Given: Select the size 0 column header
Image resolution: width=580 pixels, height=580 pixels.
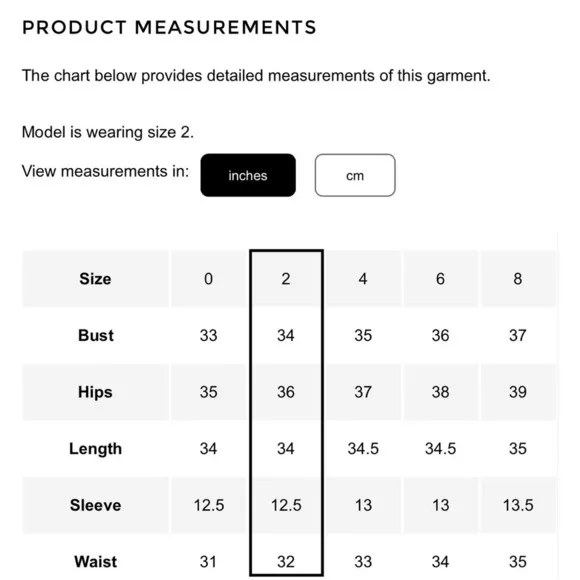Looking at the screenshot, I should pos(208,279).
